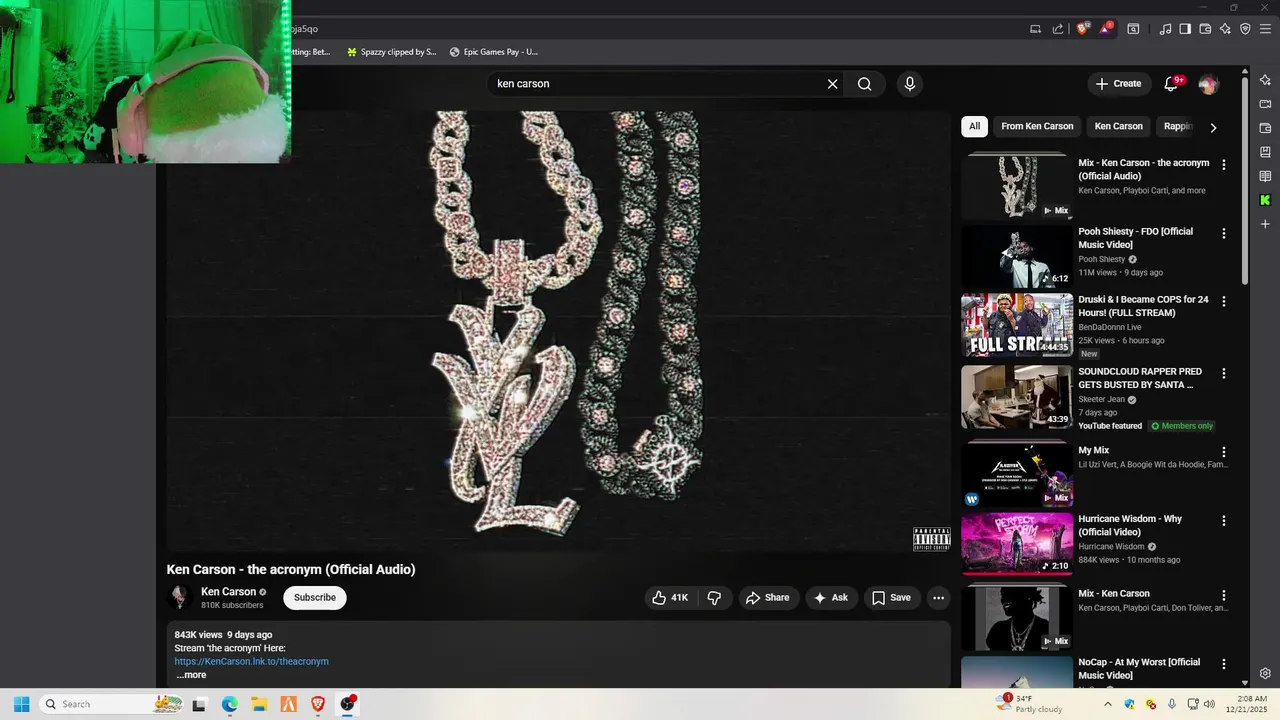
Task: Open options for My Mix
Action: (x=1223, y=452)
